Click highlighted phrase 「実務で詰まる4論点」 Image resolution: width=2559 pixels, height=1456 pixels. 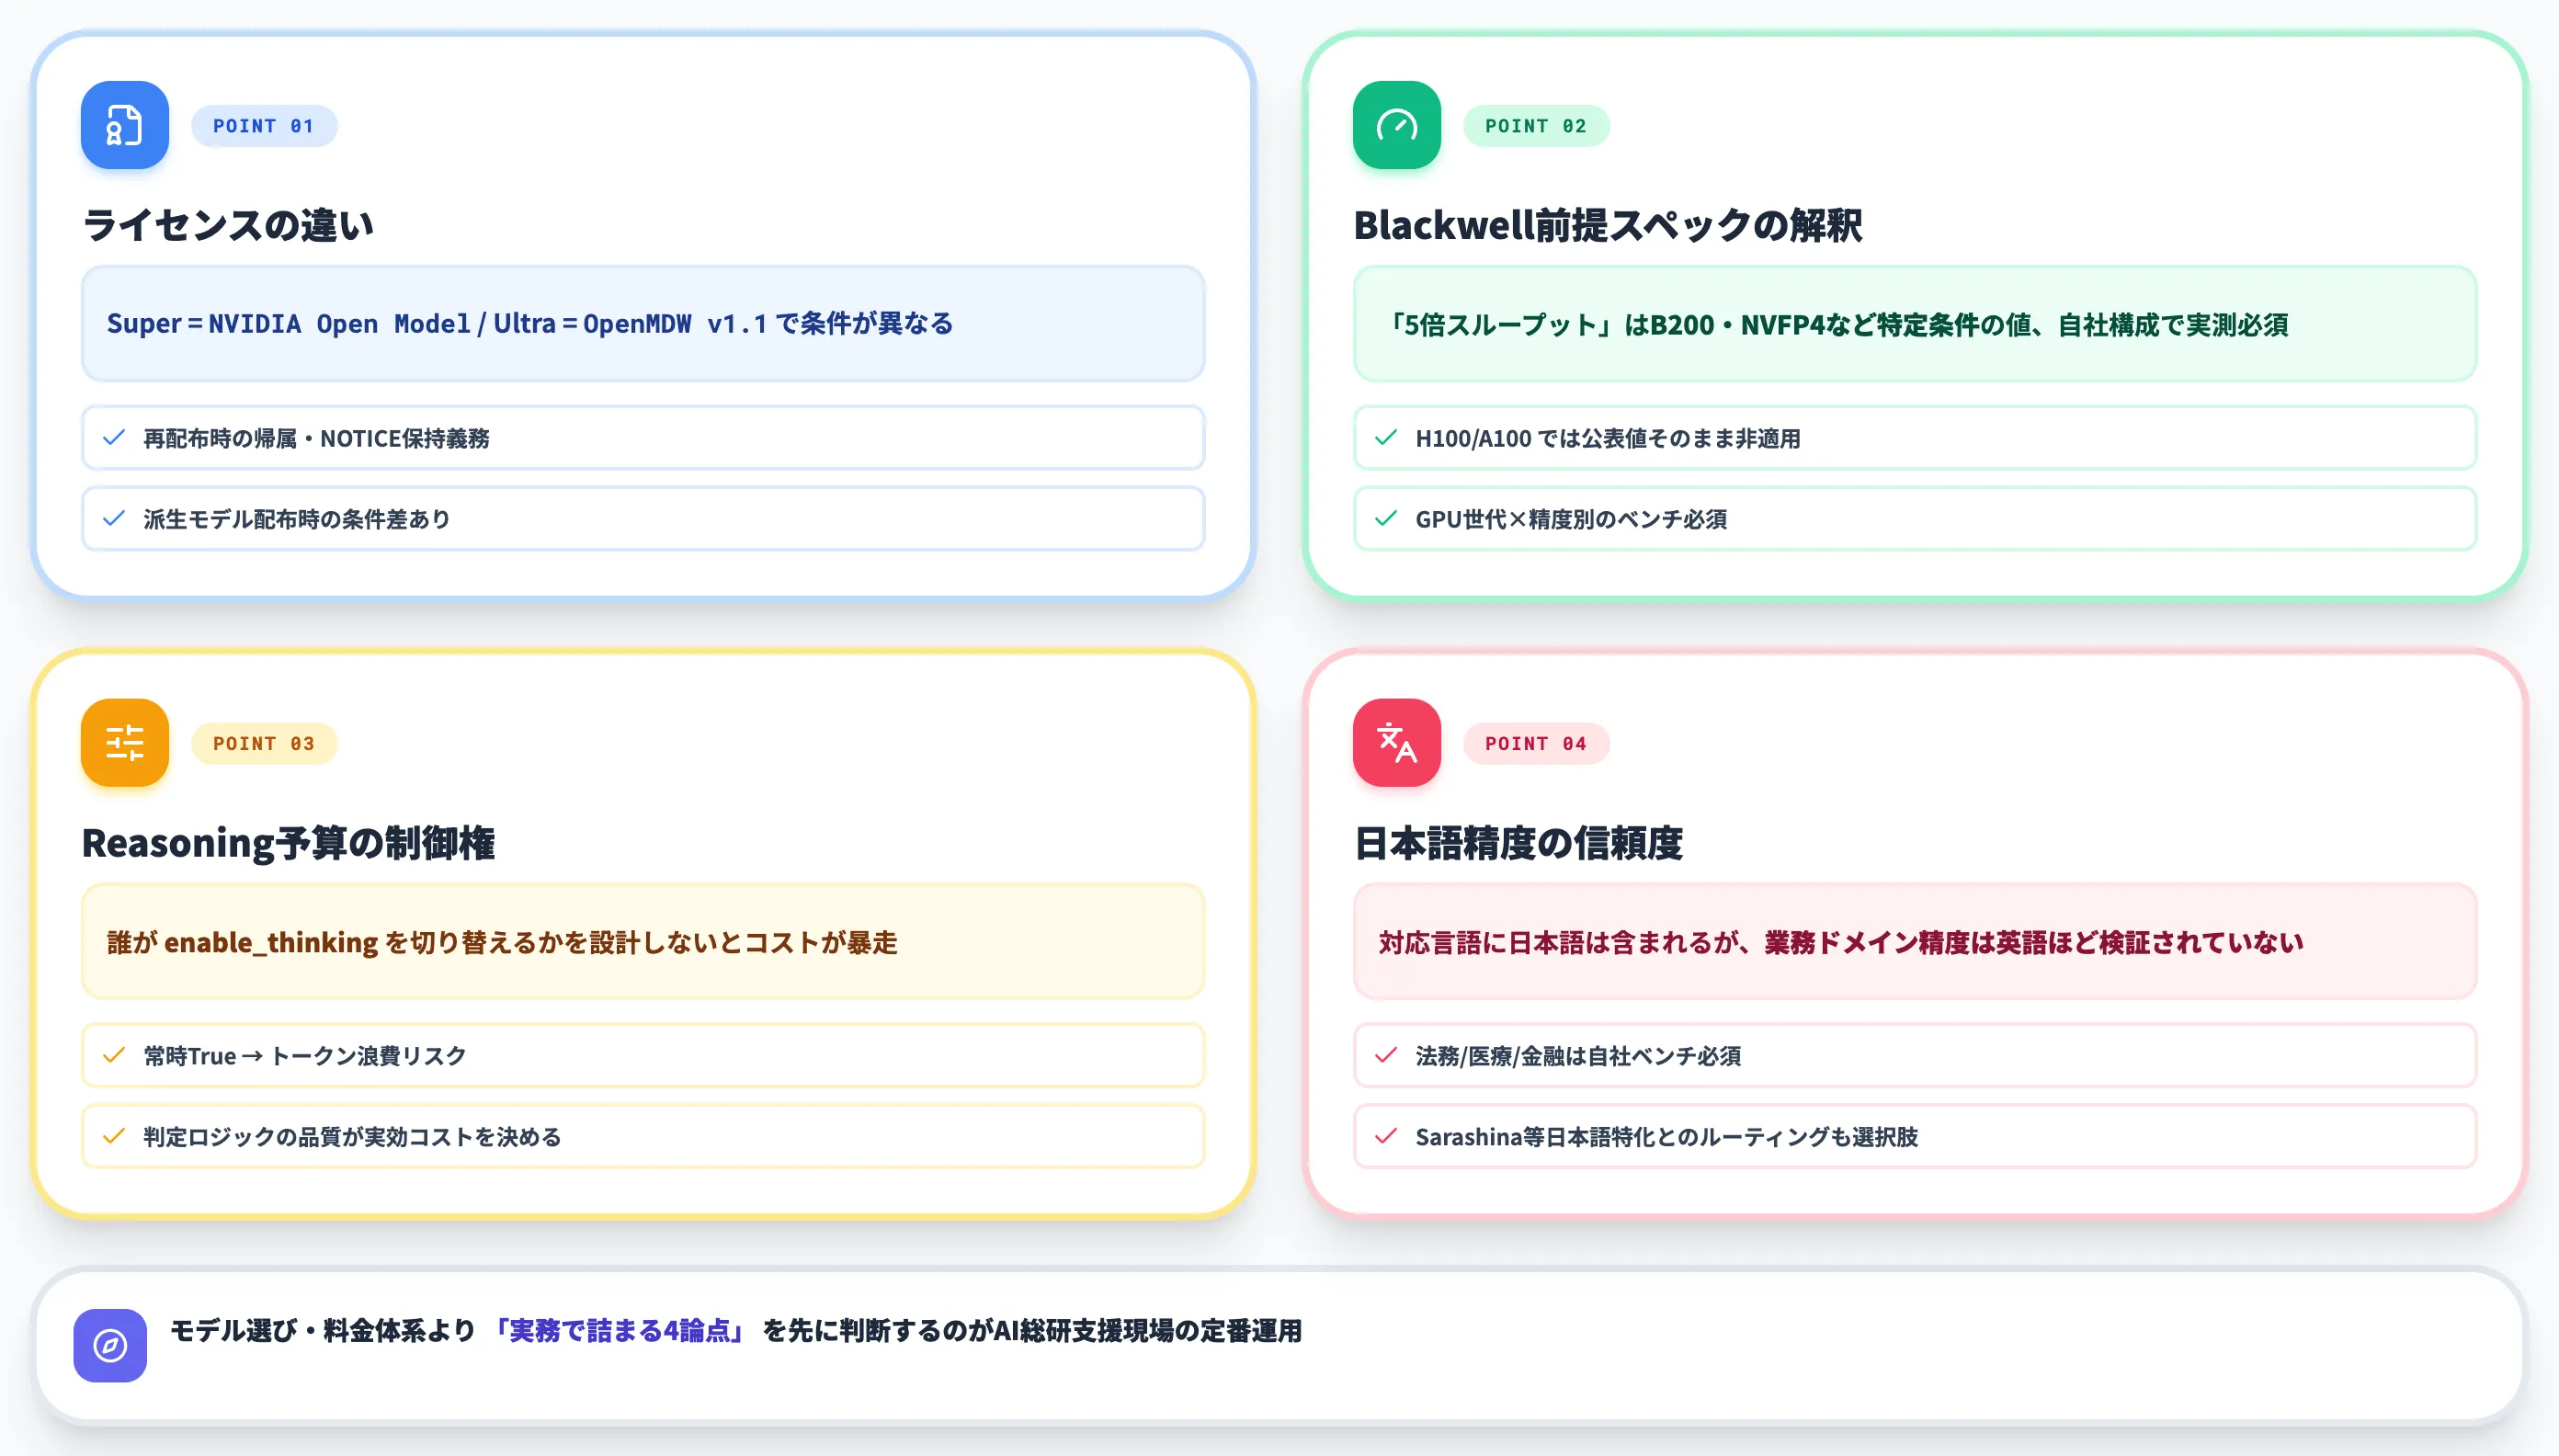tap(619, 1330)
